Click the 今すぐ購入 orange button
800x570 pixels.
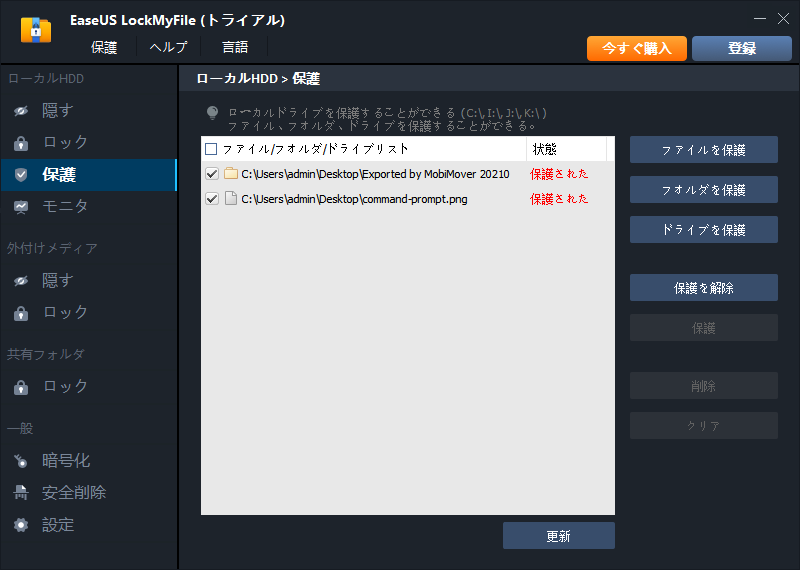click(x=636, y=48)
